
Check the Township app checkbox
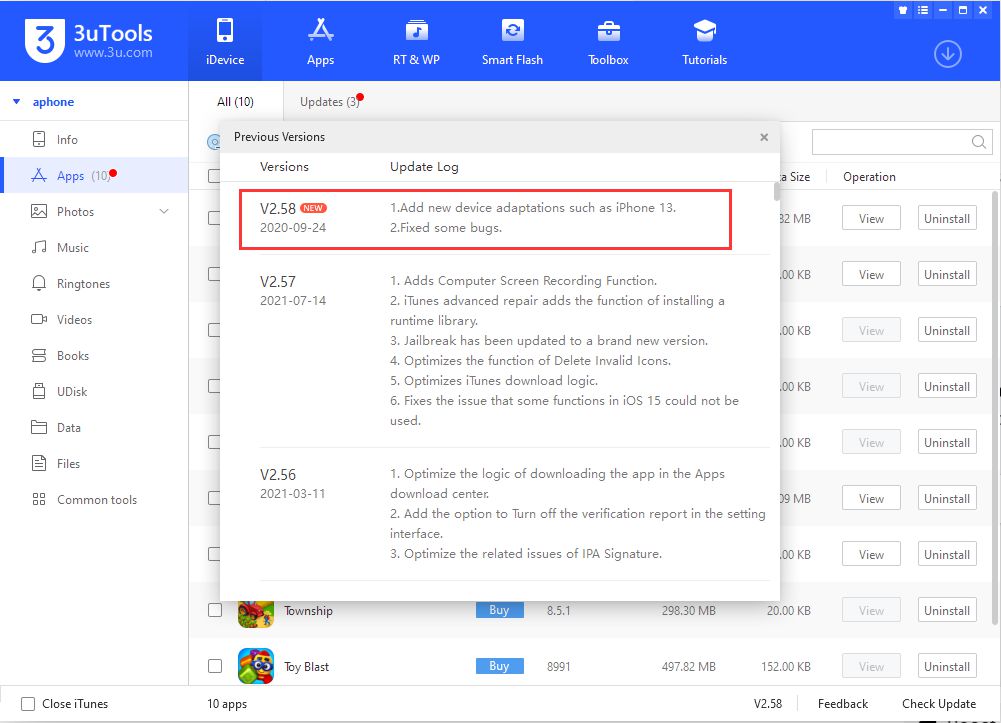click(215, 610)
